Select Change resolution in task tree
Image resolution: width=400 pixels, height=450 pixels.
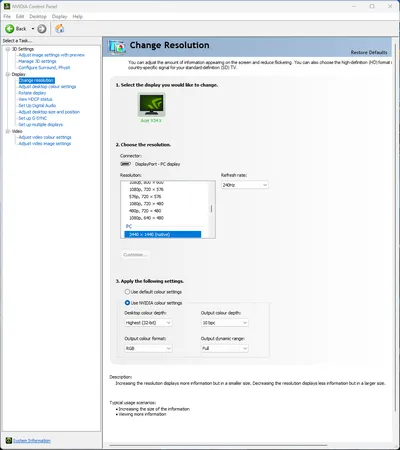[36, 80]
